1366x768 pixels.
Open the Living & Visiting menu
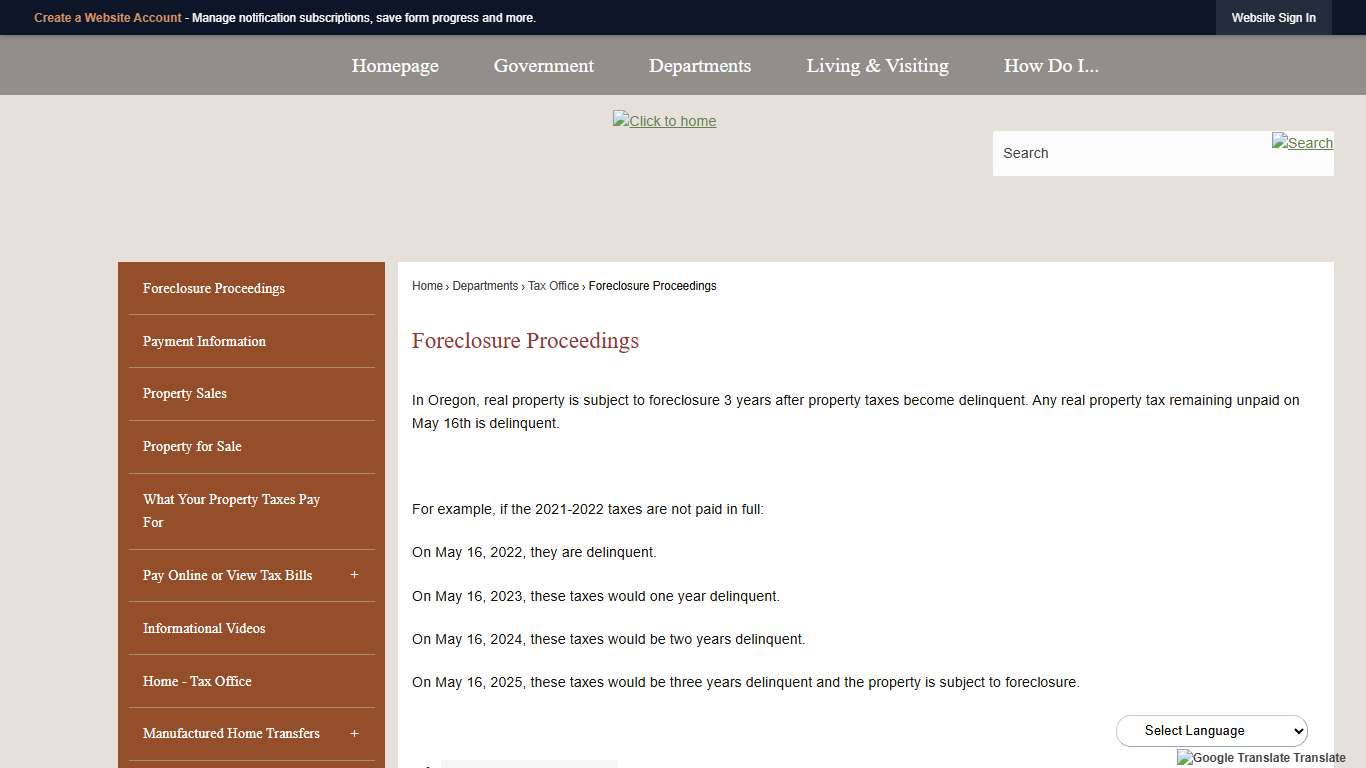[877, 65]
